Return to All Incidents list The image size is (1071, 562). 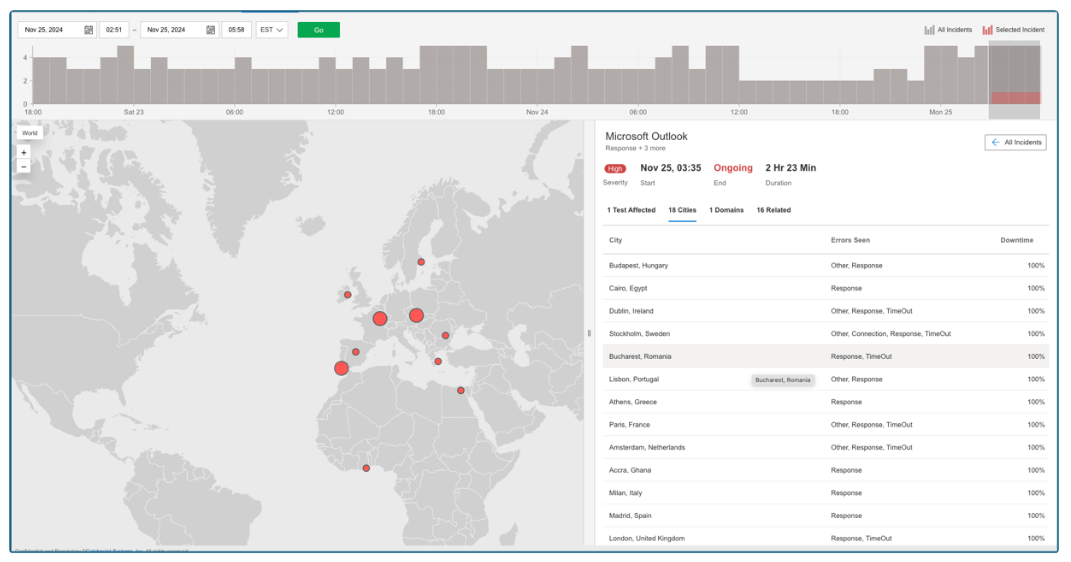click(x=1016, y=142)
